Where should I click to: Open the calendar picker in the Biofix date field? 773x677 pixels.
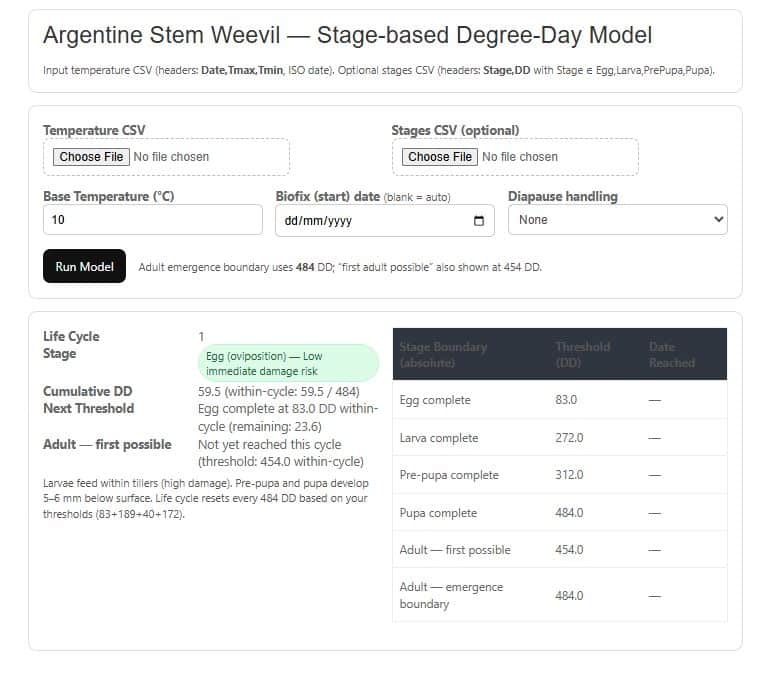coord(479,221)
